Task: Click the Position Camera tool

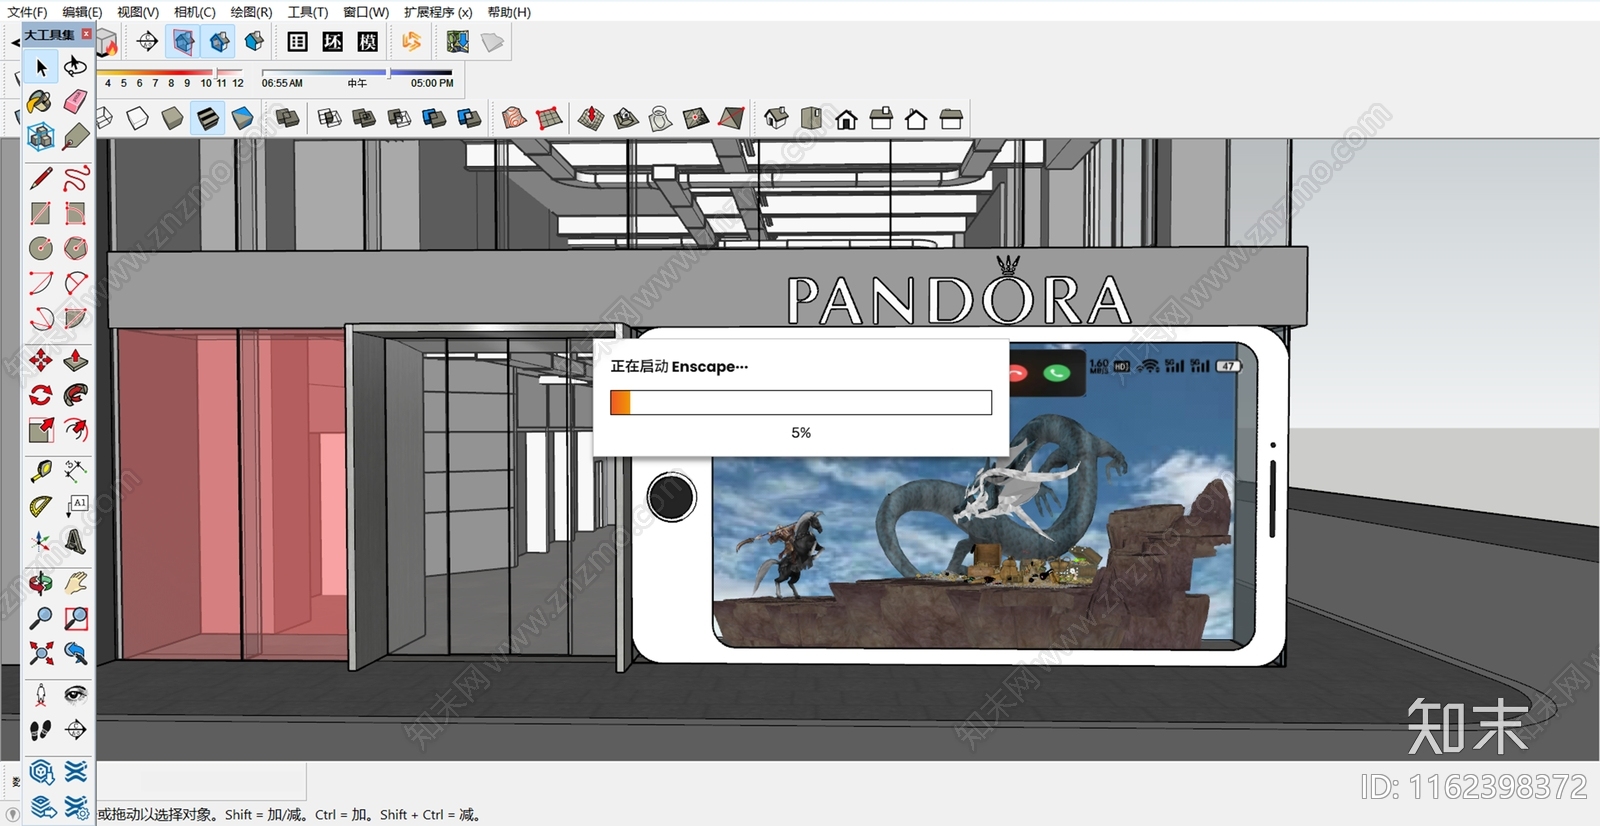Action: point(41,695)
